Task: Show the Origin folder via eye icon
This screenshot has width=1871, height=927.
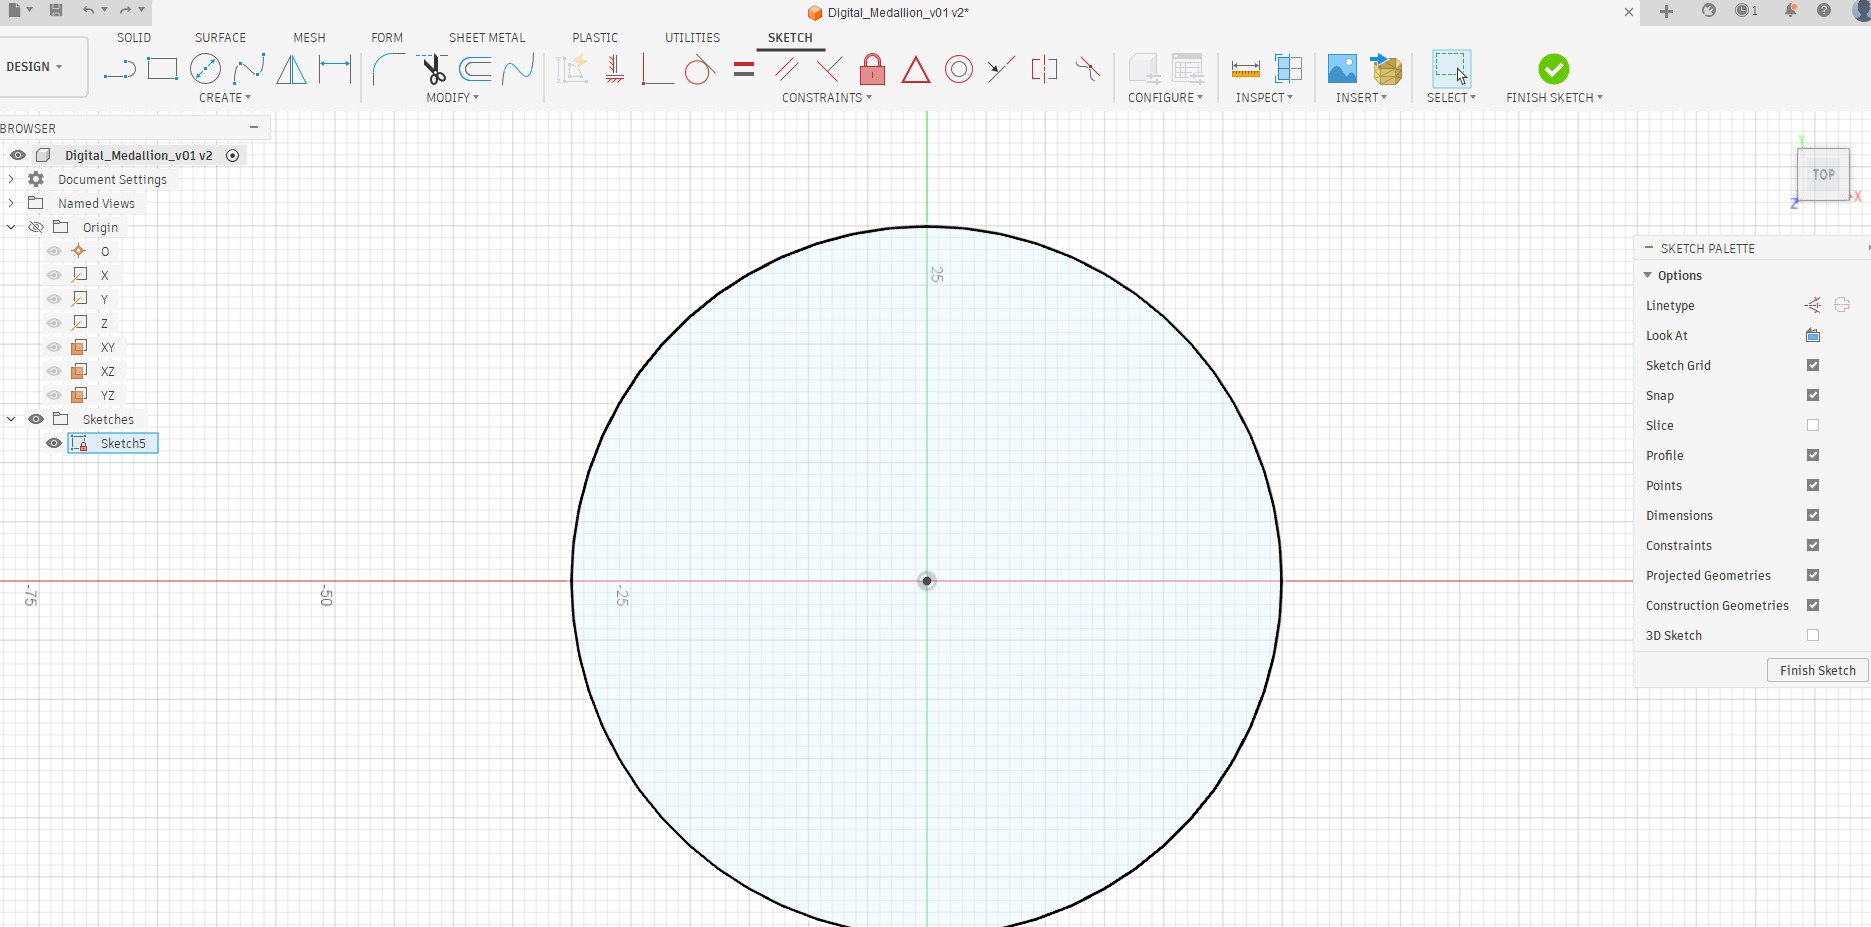Action: click(x=36, y=227)
